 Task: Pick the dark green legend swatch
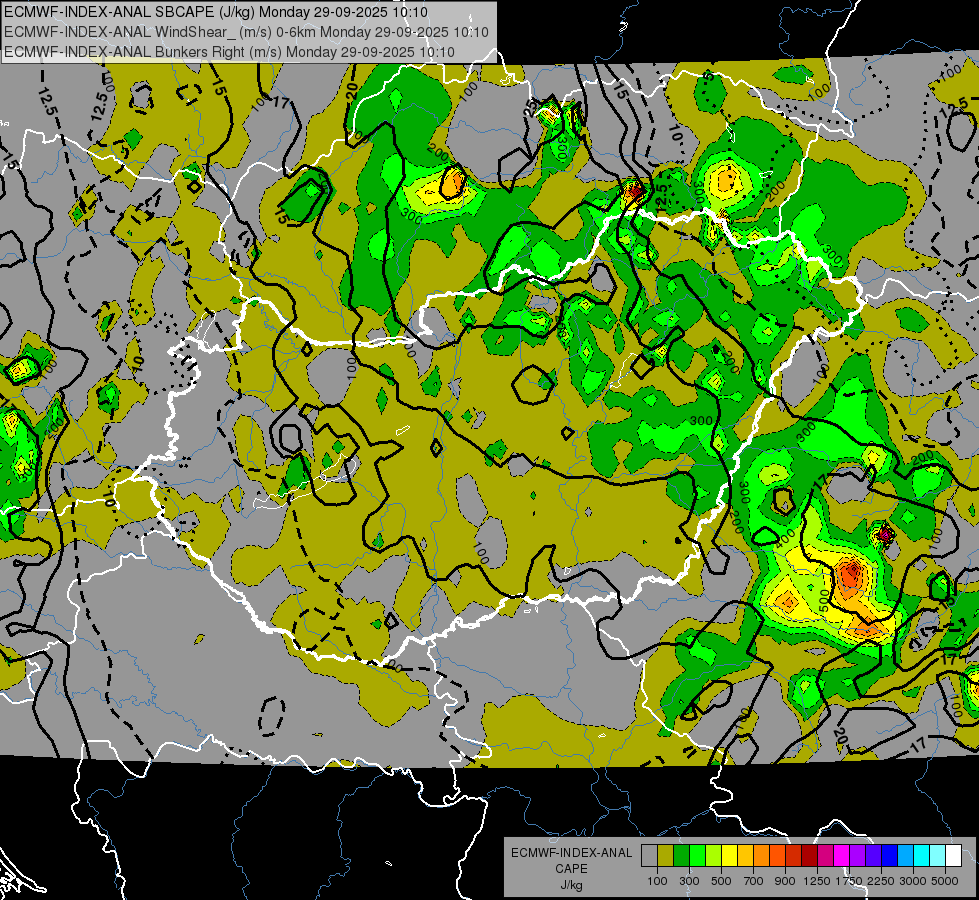[x=681, y=856]
